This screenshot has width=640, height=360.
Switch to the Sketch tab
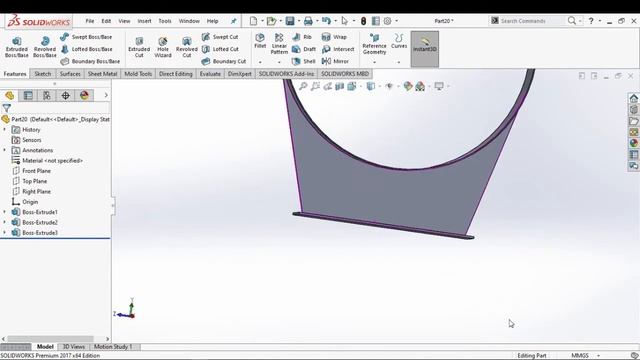[x=42, y=74]
